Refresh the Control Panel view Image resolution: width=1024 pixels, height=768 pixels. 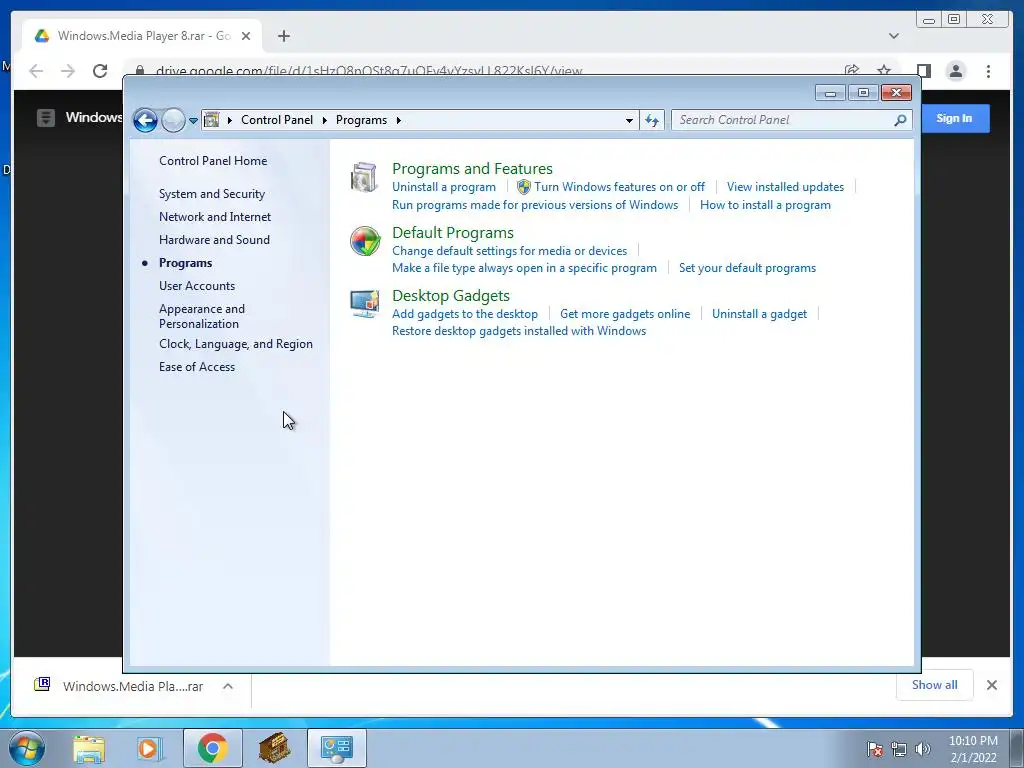652,120
